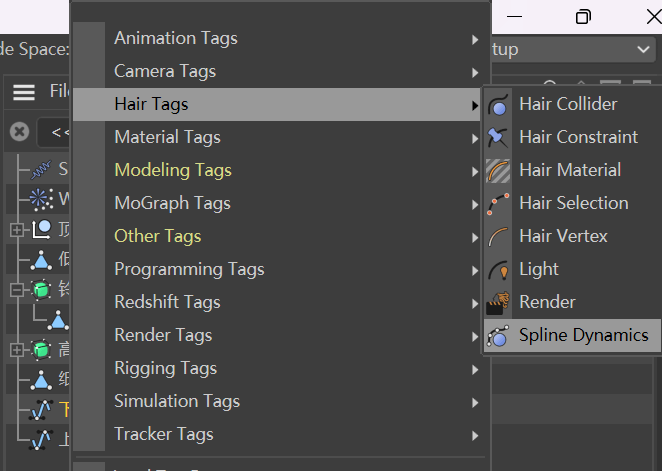Expand the blue-sphere axis object tree node
The height and width of the screenshot is (471, 662).
coord(16,230)
